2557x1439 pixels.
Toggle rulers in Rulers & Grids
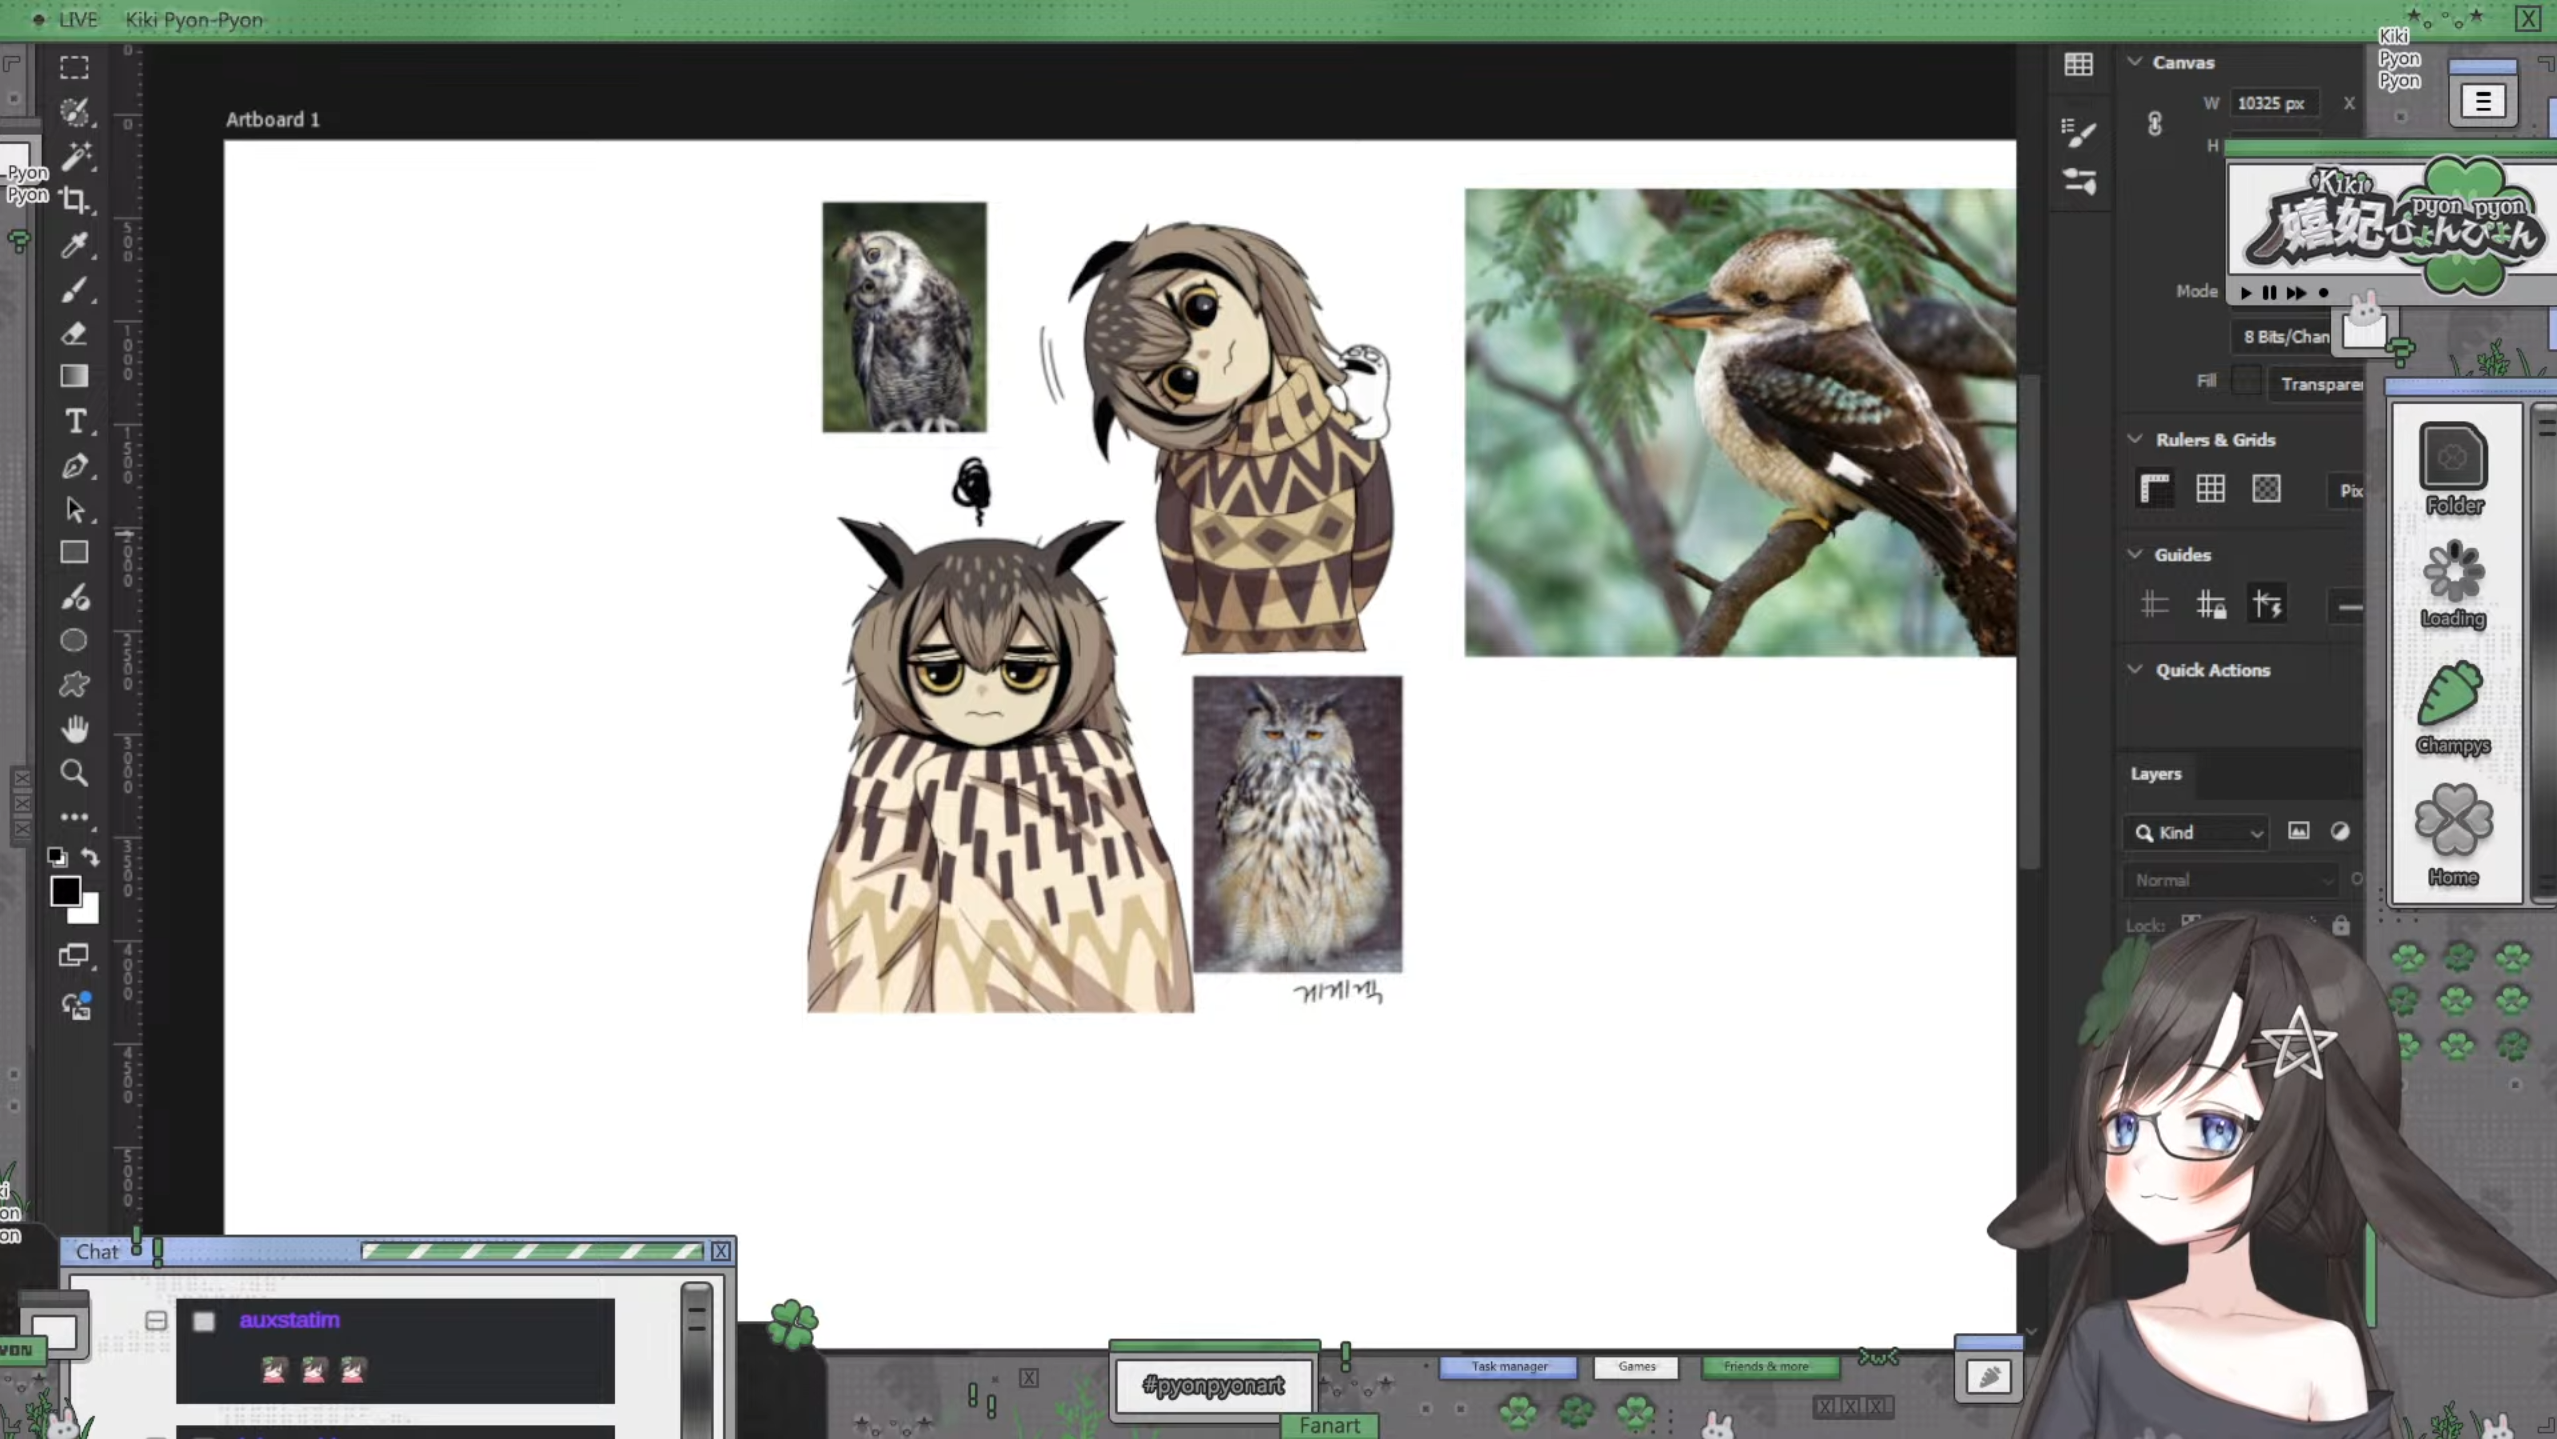(x=2155, y=489)
